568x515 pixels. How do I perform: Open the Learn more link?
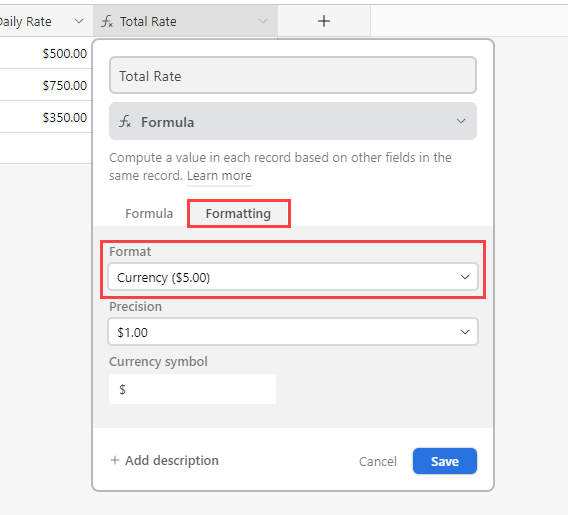(x=219, y=176)
